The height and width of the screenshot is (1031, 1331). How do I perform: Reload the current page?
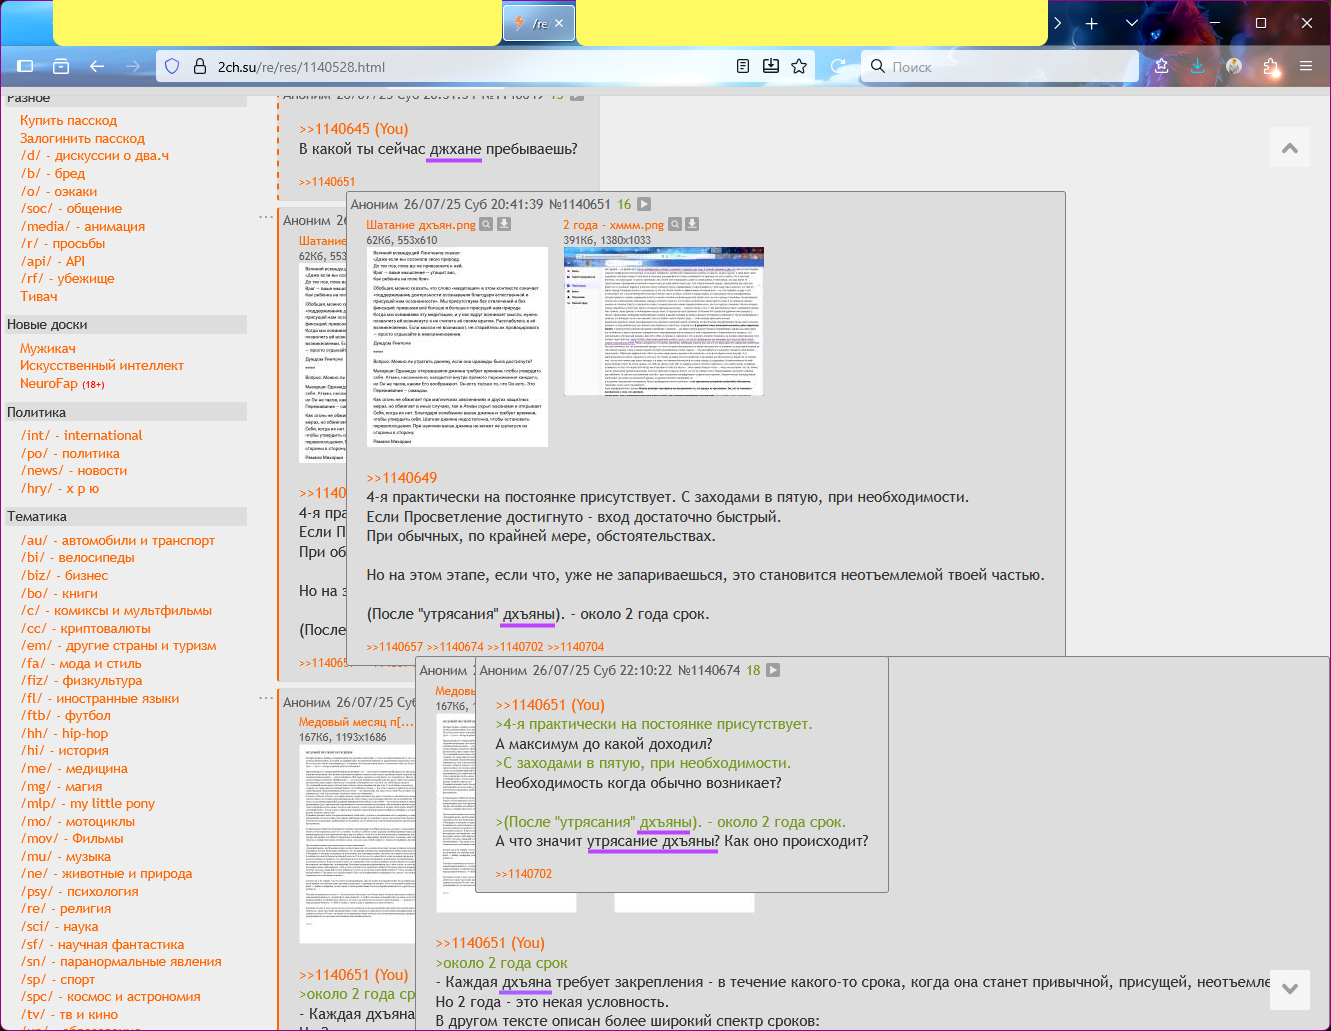[838, 66]
